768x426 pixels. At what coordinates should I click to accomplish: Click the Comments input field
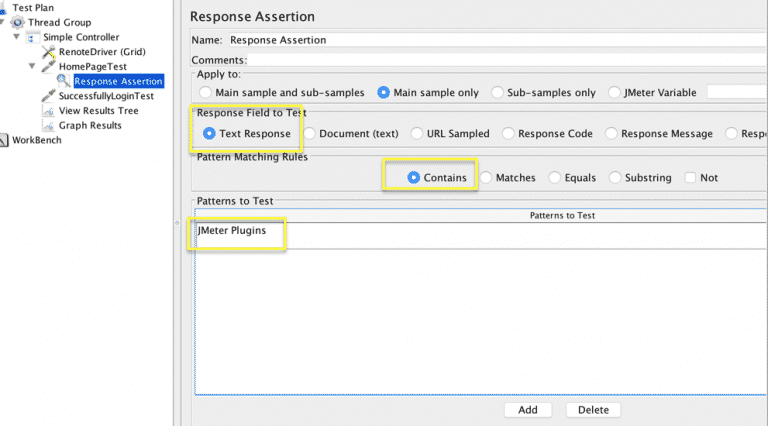click(x=507, y=60)
